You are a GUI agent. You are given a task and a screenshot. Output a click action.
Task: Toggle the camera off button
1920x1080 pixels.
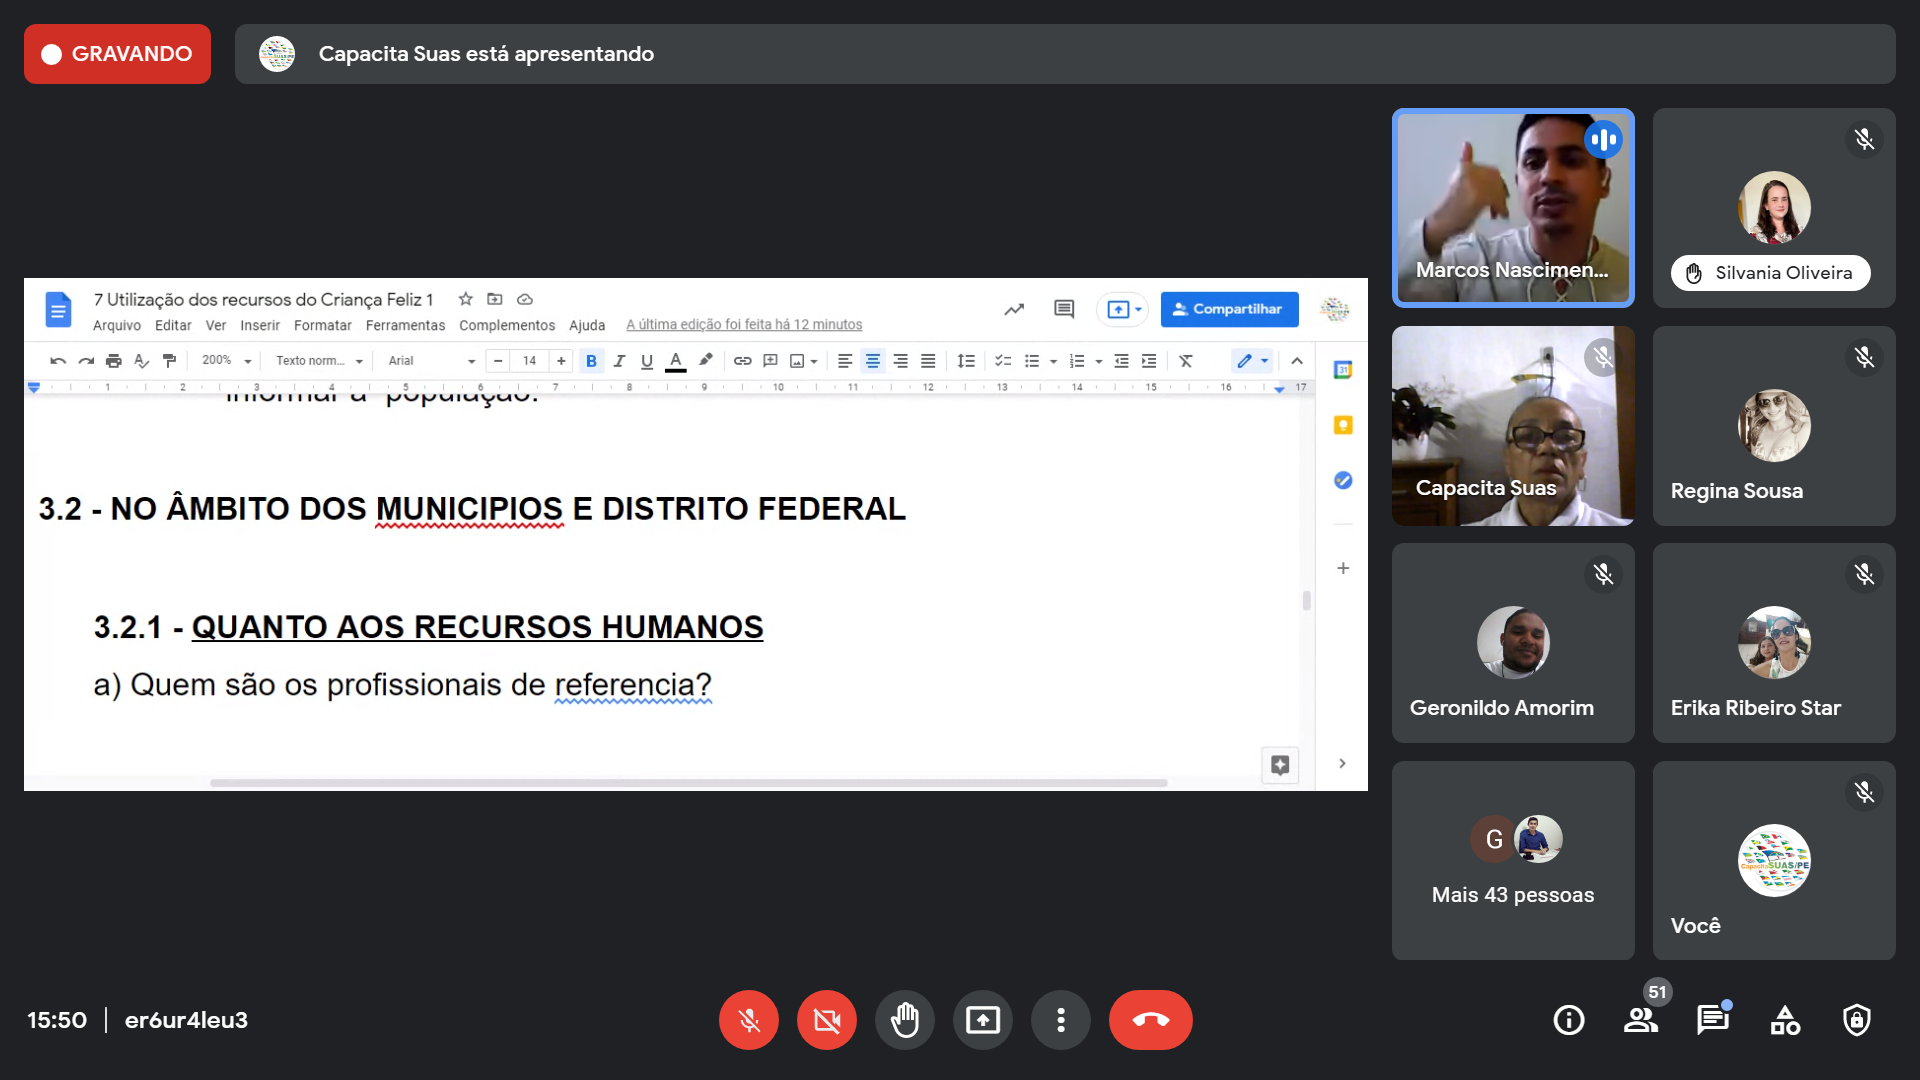827,1020
